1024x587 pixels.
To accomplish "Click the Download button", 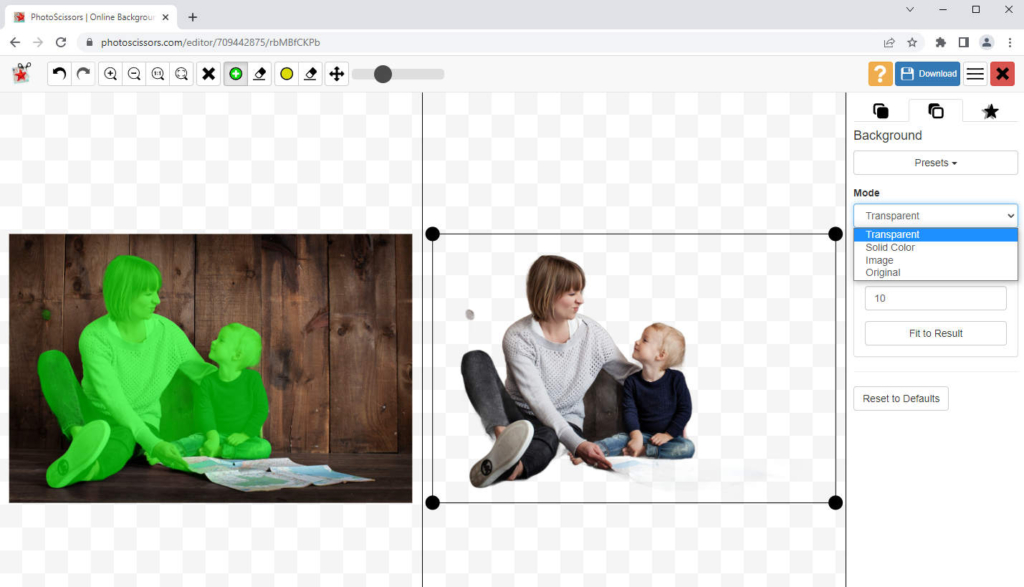I will 927,73.
